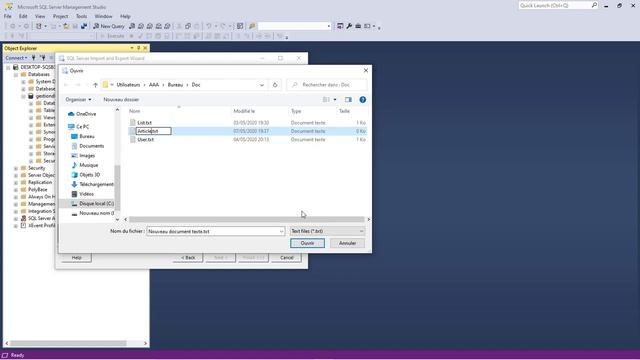Open Vidéos in navigation pane
Image resolution: width=640 pixels, height=360 pixels.
tap(83, 194)
